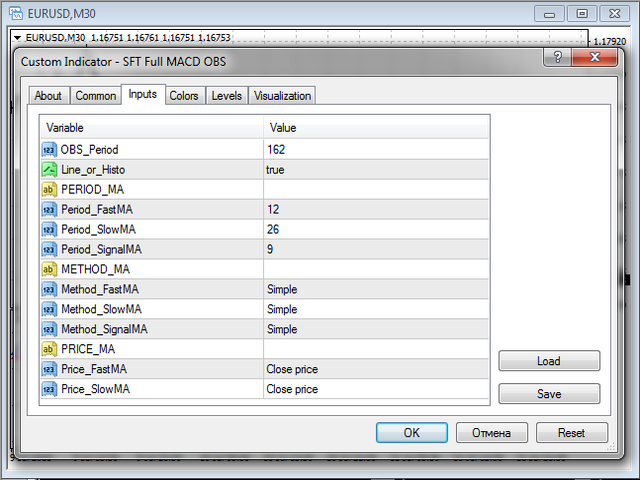Click the dialog help question mark button
640x480 pixels.
[x=557, y=56]
